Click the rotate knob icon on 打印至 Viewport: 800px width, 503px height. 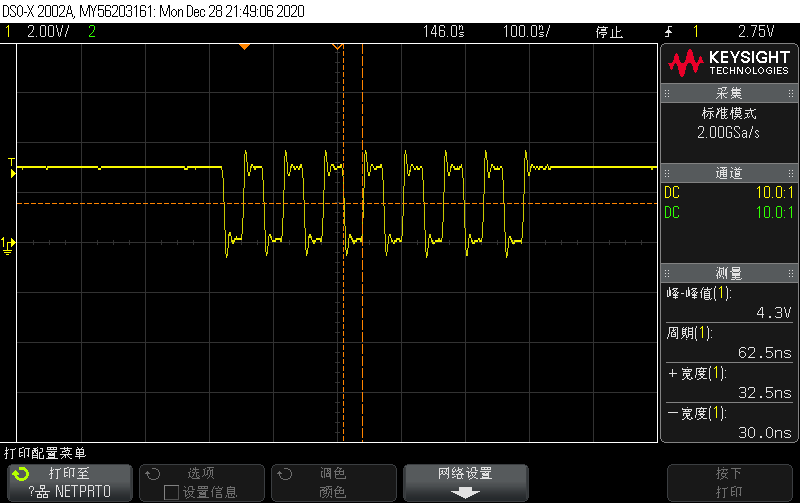click(21, 474)
